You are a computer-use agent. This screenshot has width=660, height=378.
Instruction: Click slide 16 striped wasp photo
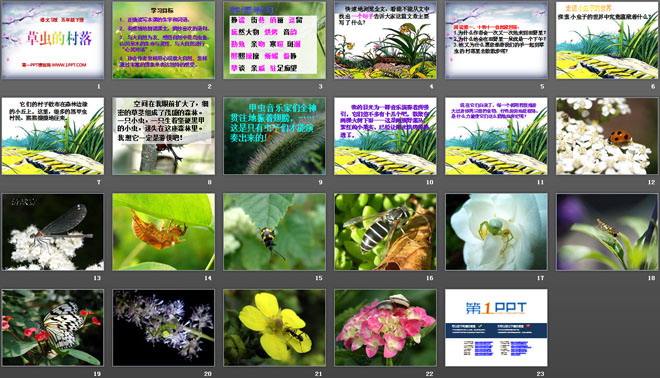coord(386,232)
